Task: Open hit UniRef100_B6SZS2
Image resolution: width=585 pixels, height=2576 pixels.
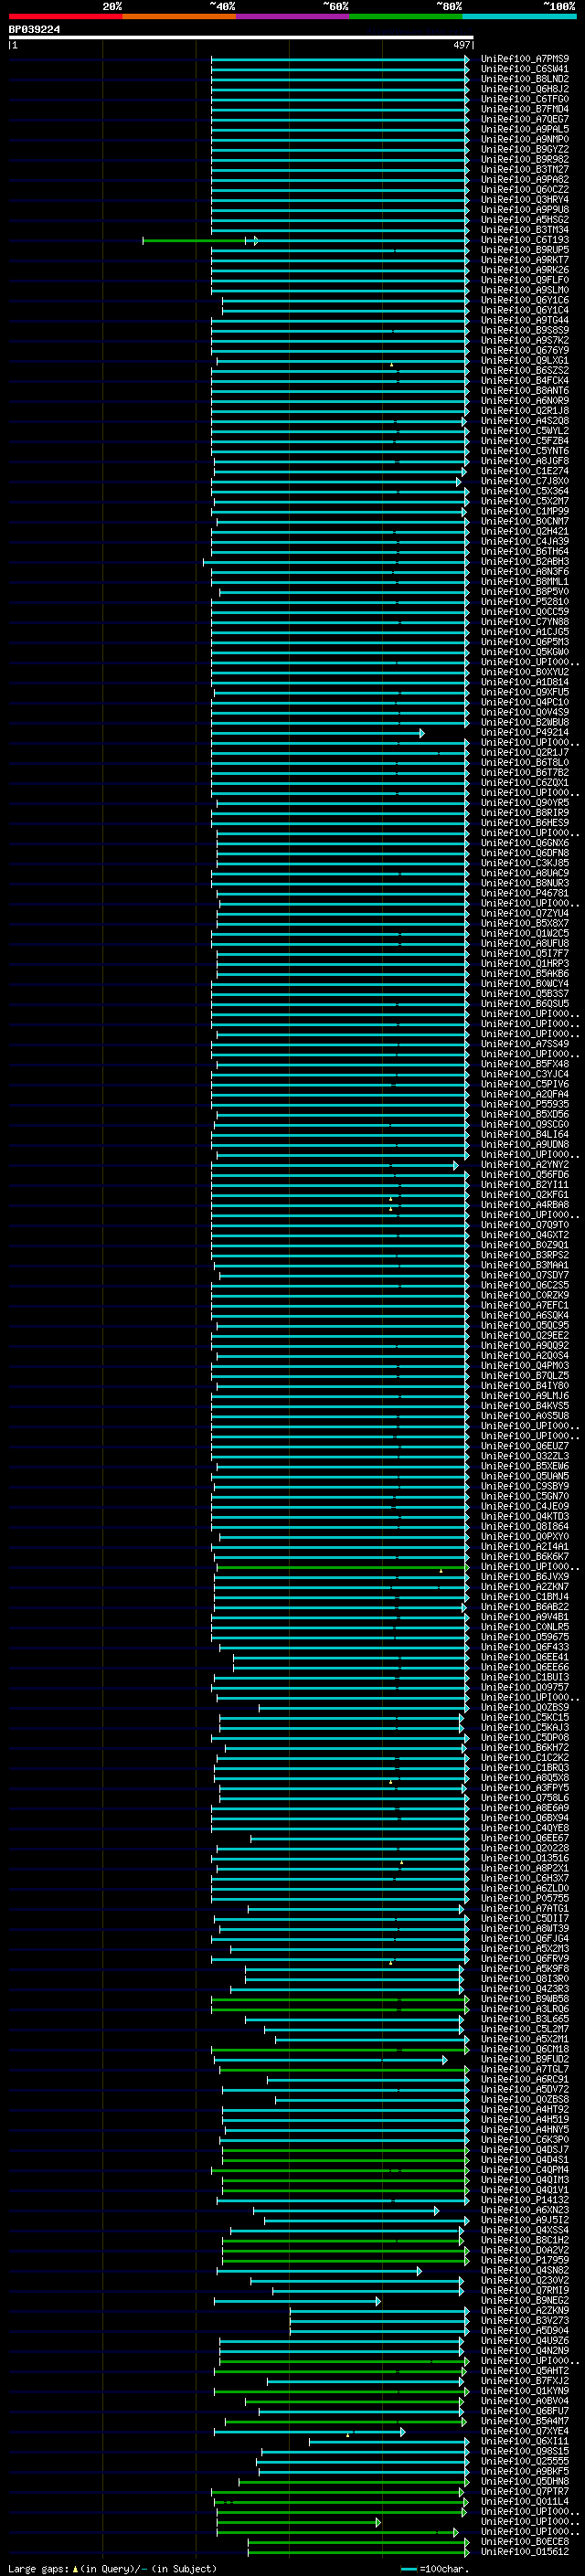Action: [525, 371]
